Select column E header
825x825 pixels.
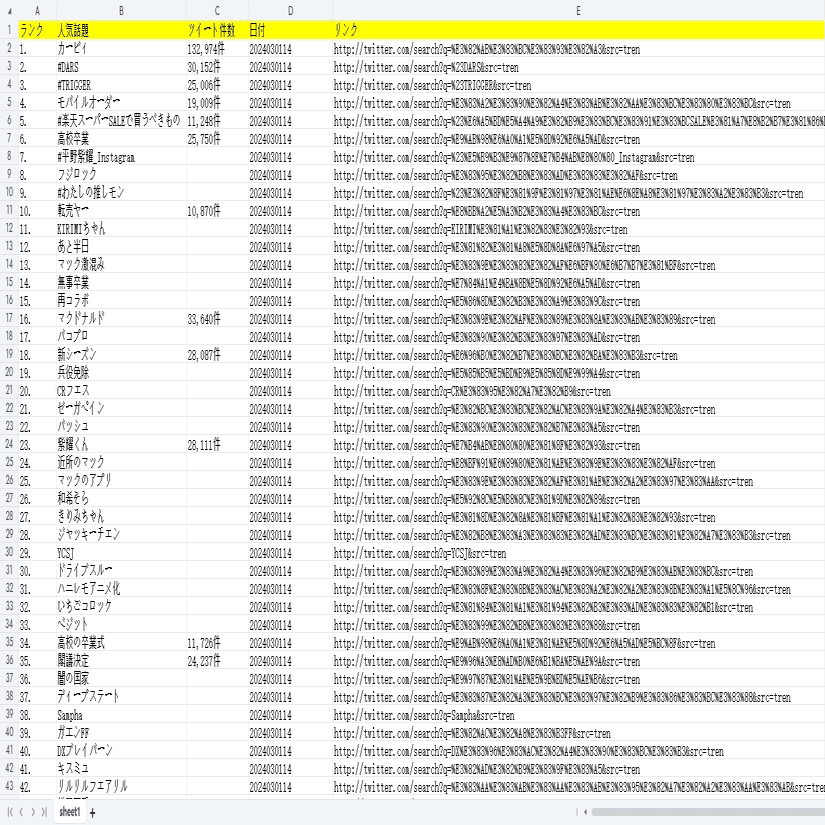click(x=579, y=11)
